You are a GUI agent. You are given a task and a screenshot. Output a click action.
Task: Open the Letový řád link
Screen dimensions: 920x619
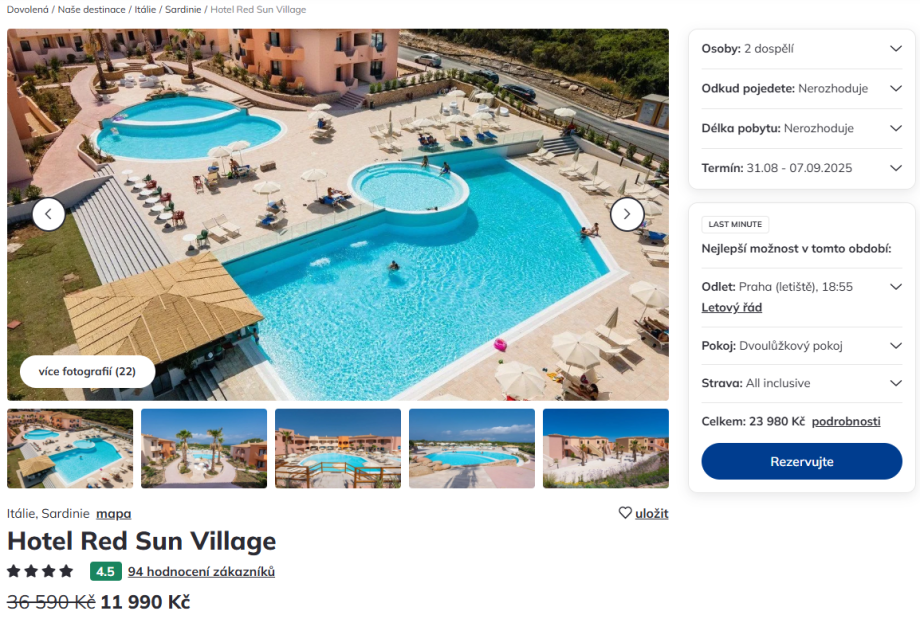tap(732, 307)
